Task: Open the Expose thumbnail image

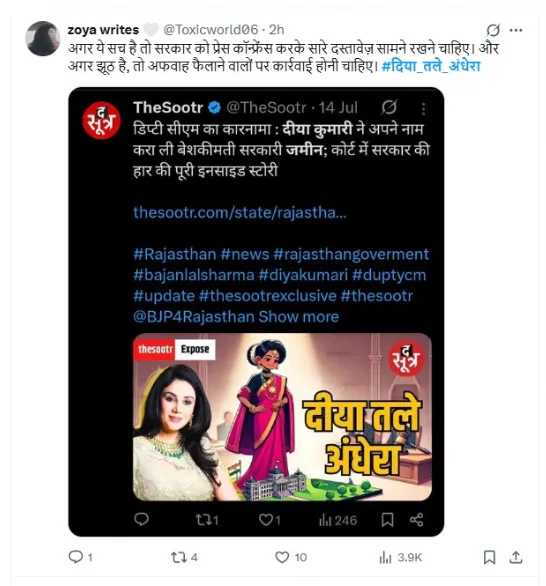Action: click(x=282, y=417)
